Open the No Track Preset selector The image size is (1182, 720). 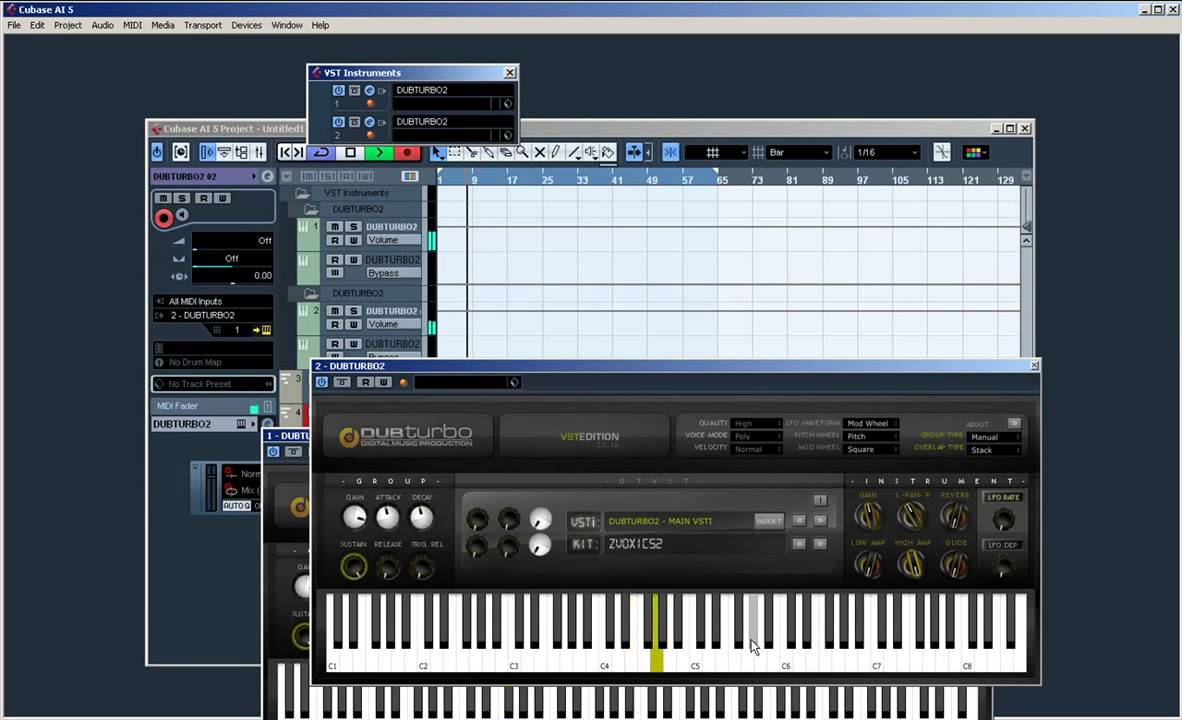pos(213,384)
